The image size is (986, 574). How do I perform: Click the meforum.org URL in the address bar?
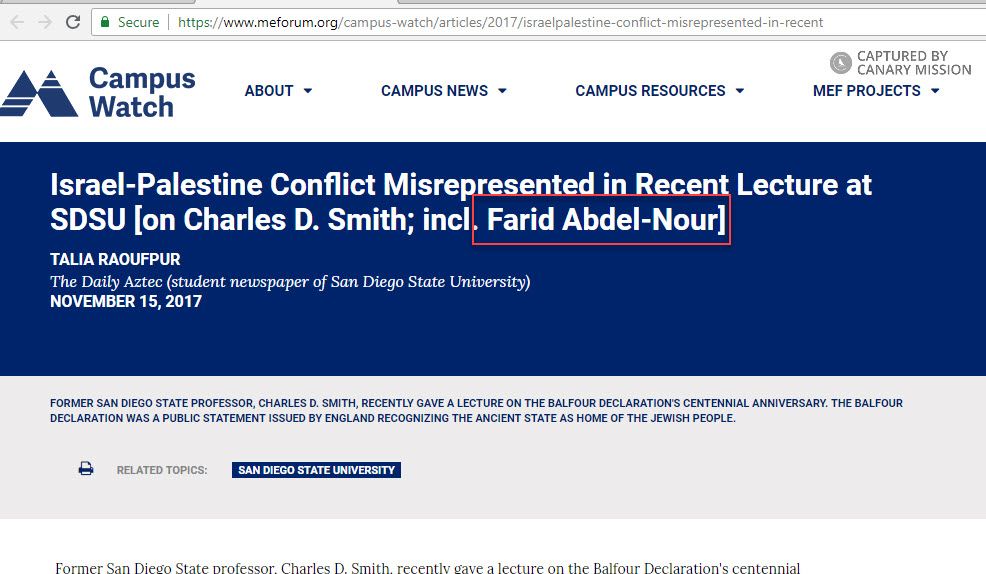point(500,23)
